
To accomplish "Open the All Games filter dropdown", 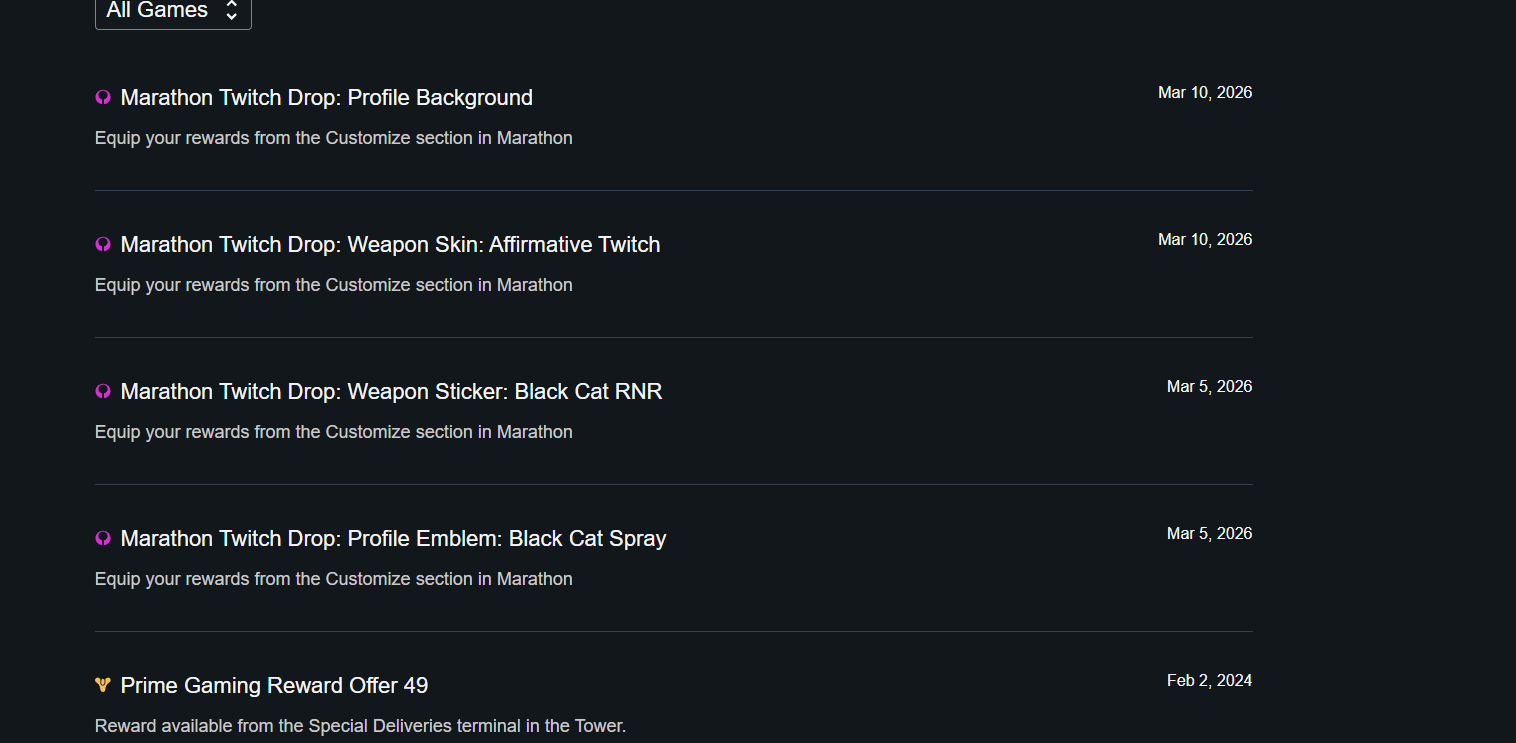I will [173, 11].
